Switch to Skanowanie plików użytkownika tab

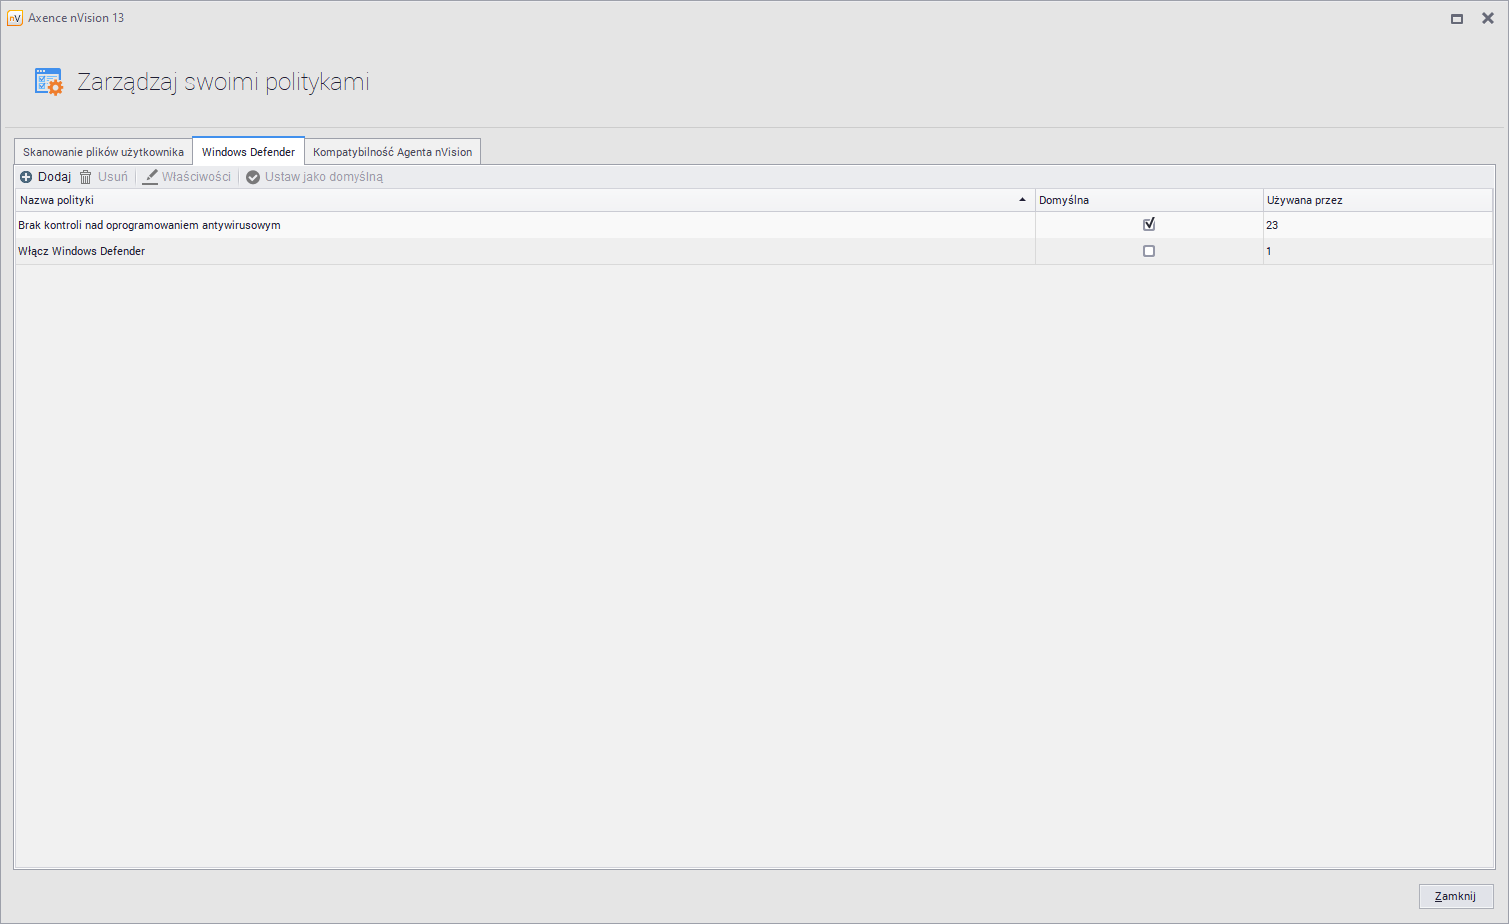pos(103,152)
